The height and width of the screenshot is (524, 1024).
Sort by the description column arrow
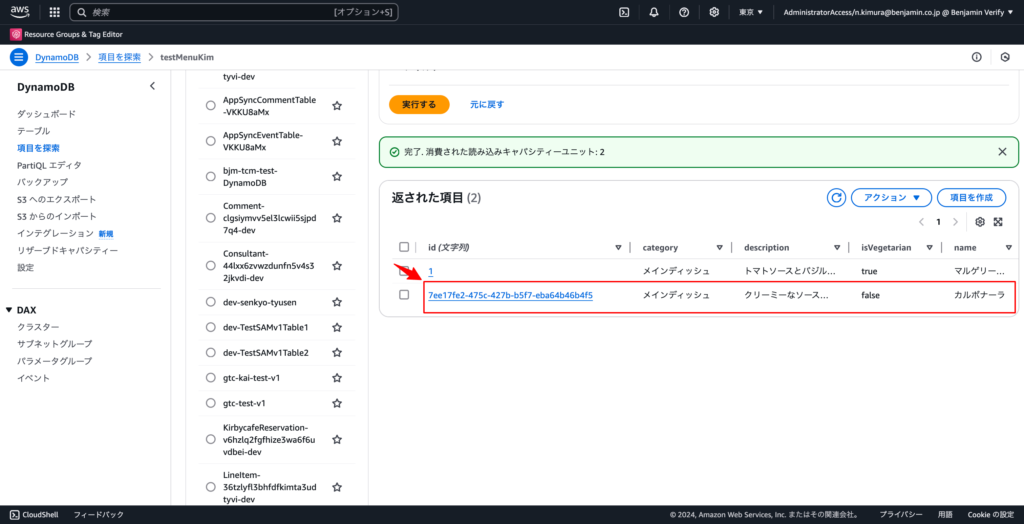(837, 248)
